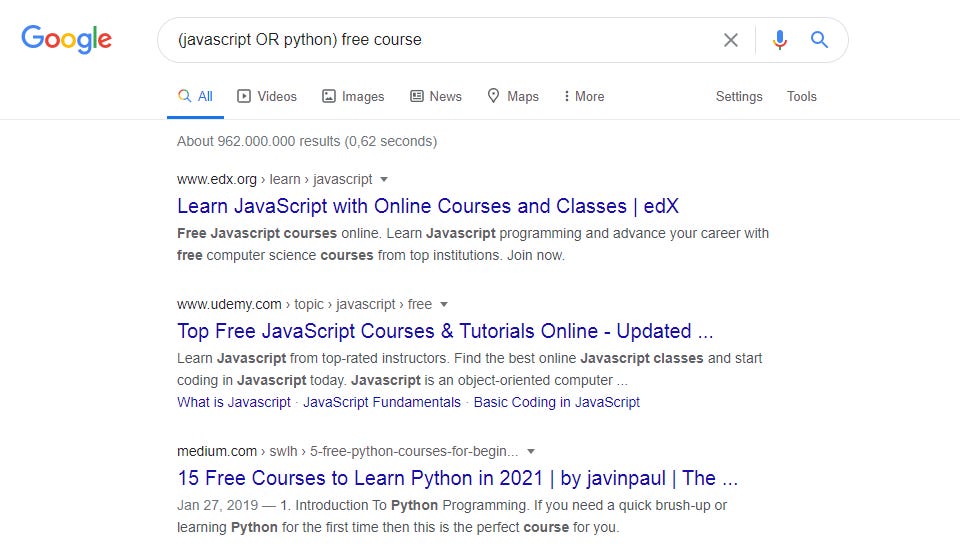
Task: Start voice search with the microphone icon
Action: pos(779,40)
